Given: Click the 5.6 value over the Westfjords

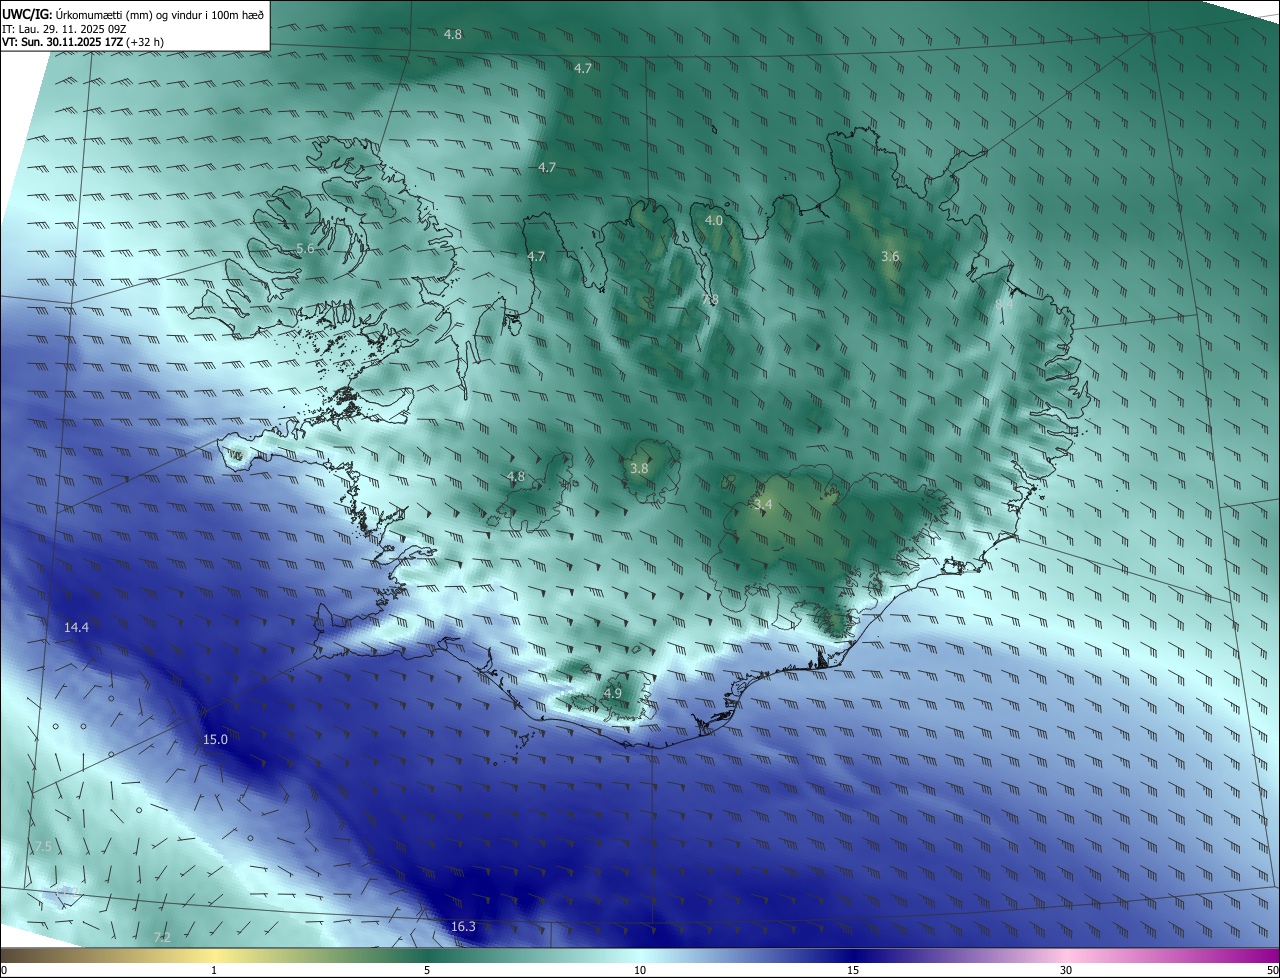Looking at the screenshot, I should [x=305, y=248].
